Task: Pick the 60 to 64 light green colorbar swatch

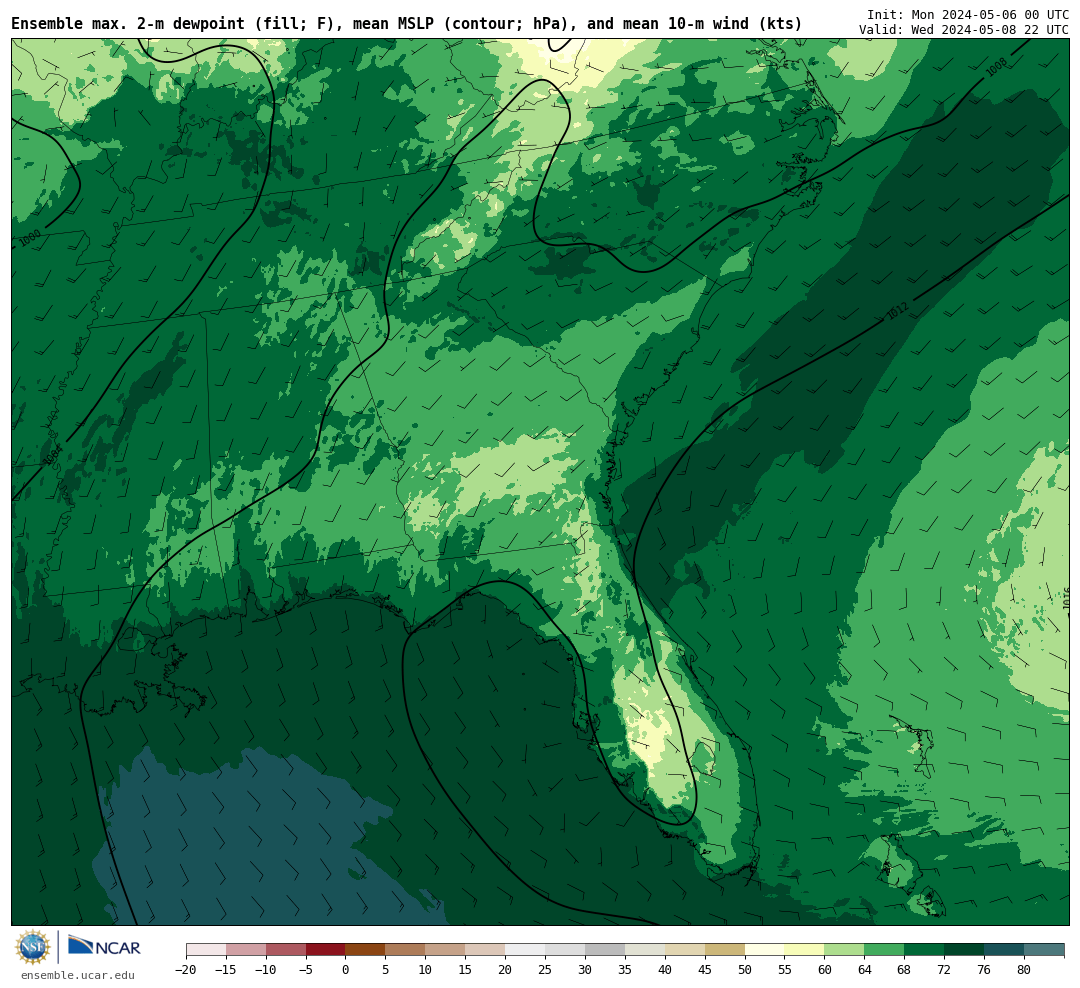Action: point(845,950)
